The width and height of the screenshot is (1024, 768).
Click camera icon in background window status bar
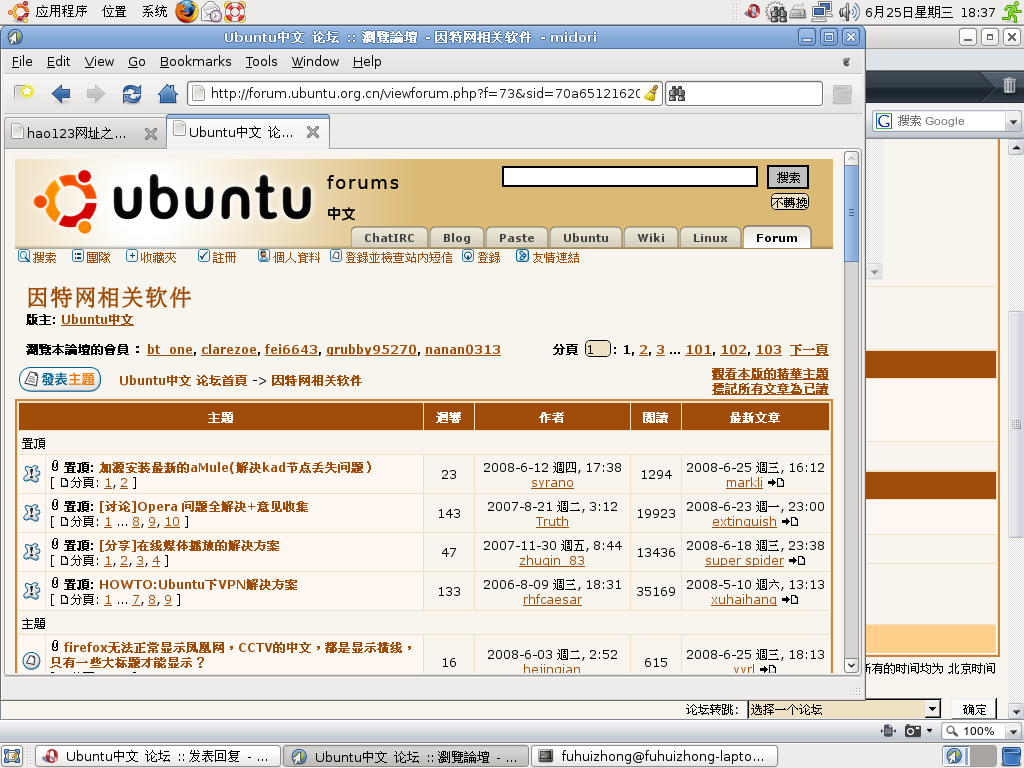(912, 731)
